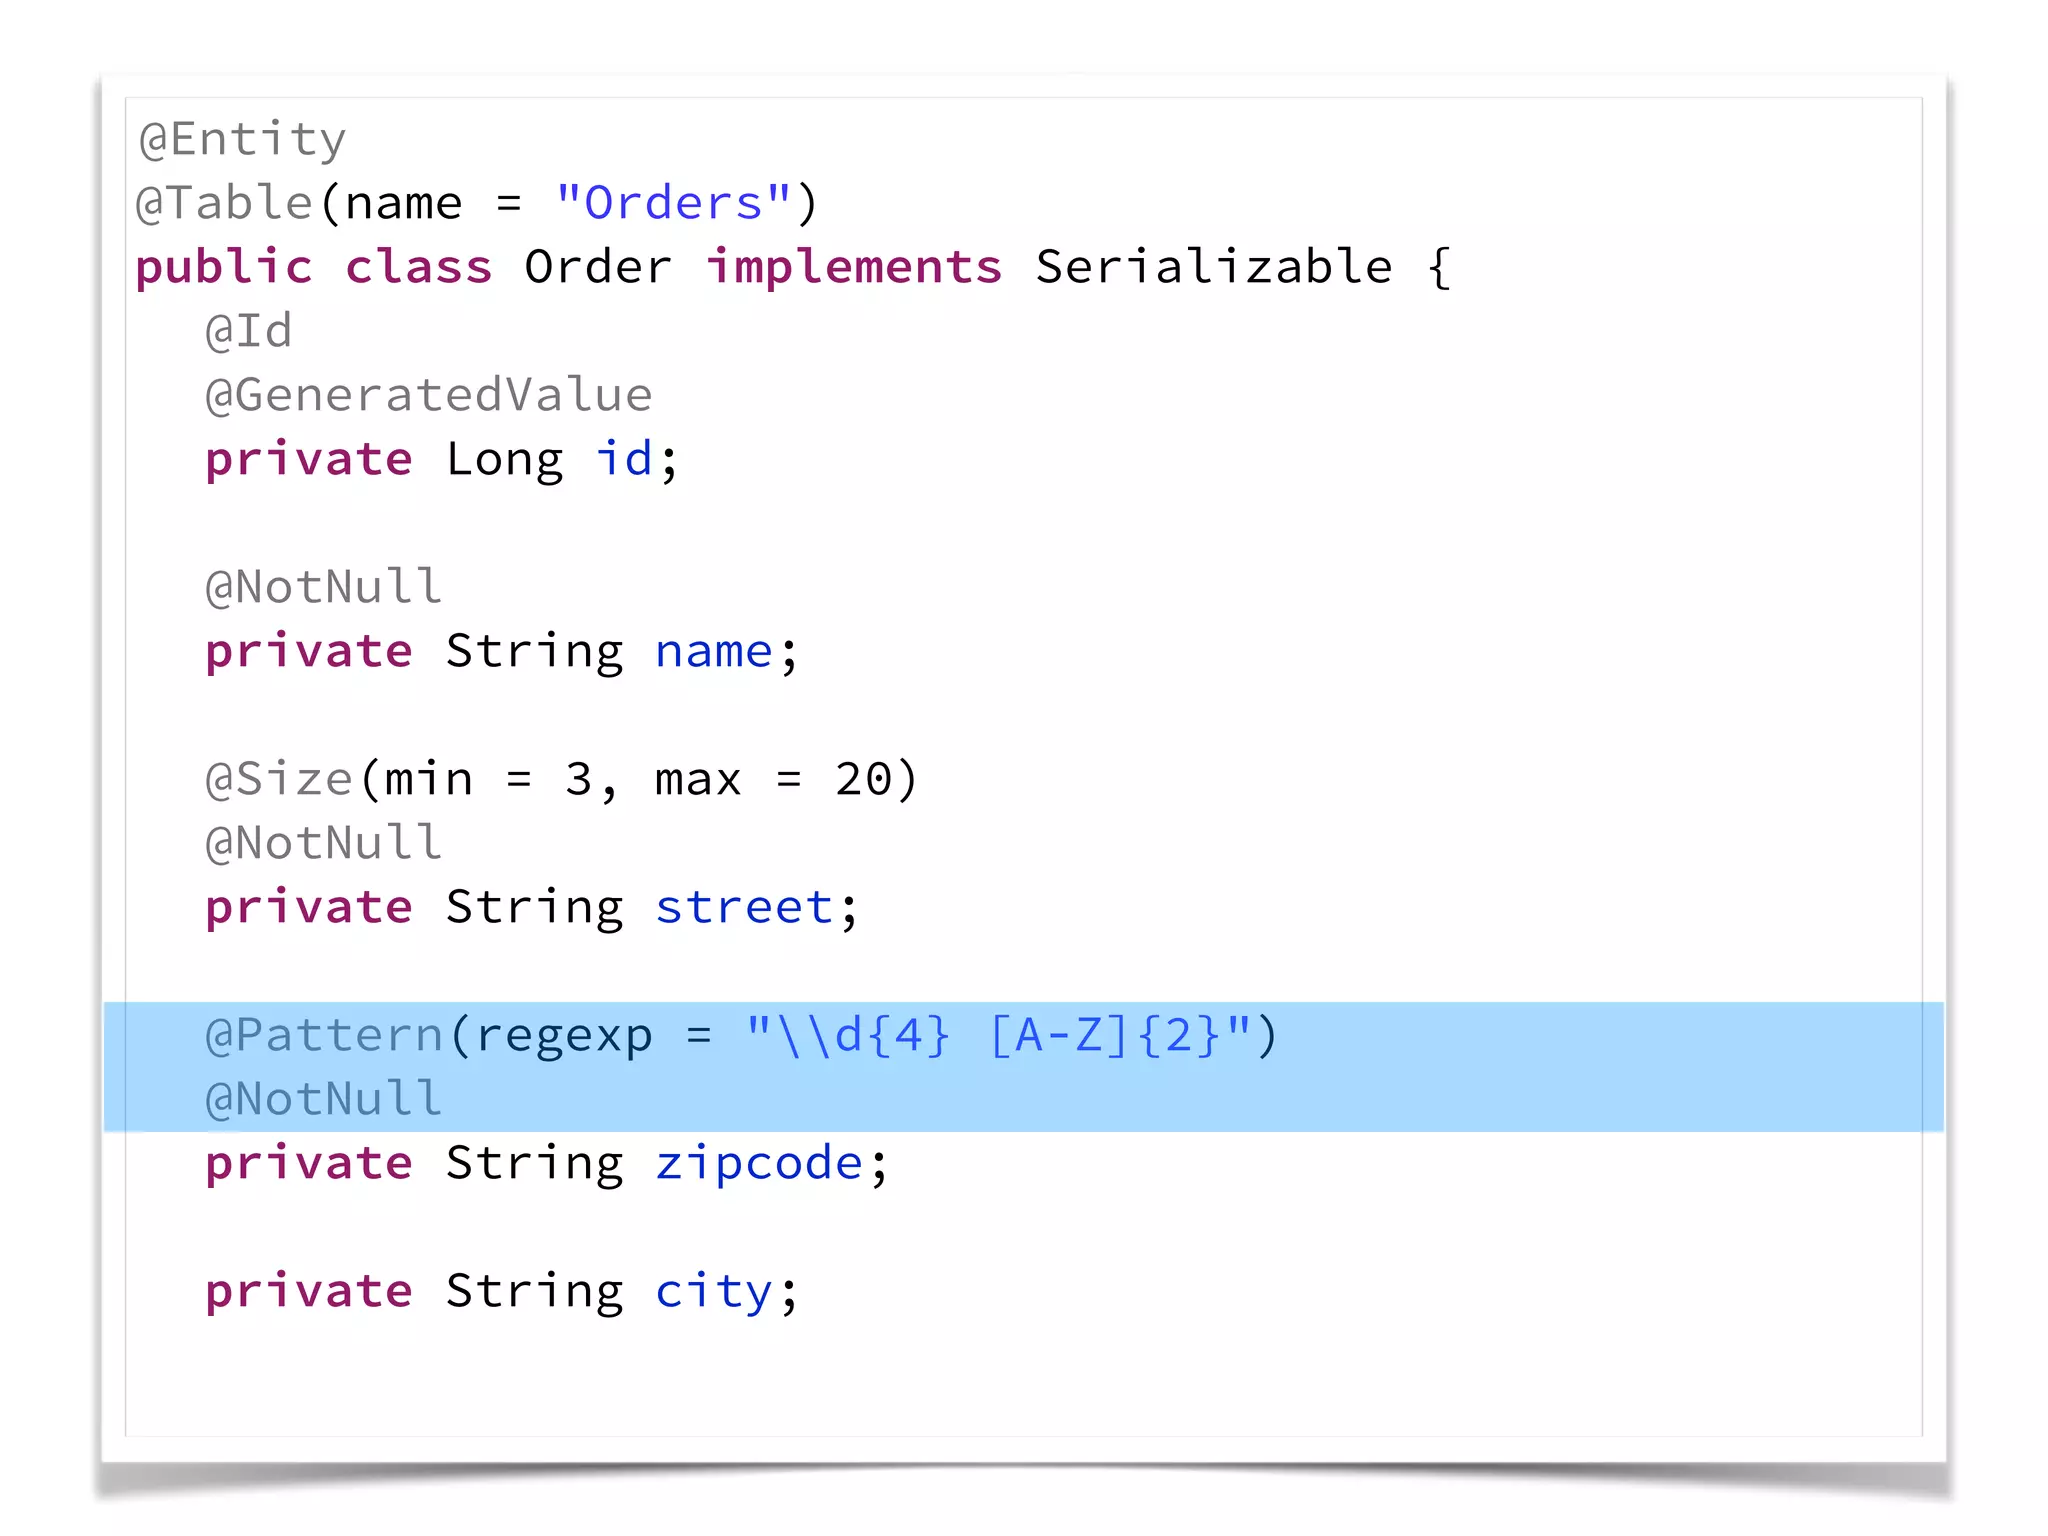Click 'String' type on the zipcode line
The width and height of the screenshot is (2048, 1536).
point(535,1165)
